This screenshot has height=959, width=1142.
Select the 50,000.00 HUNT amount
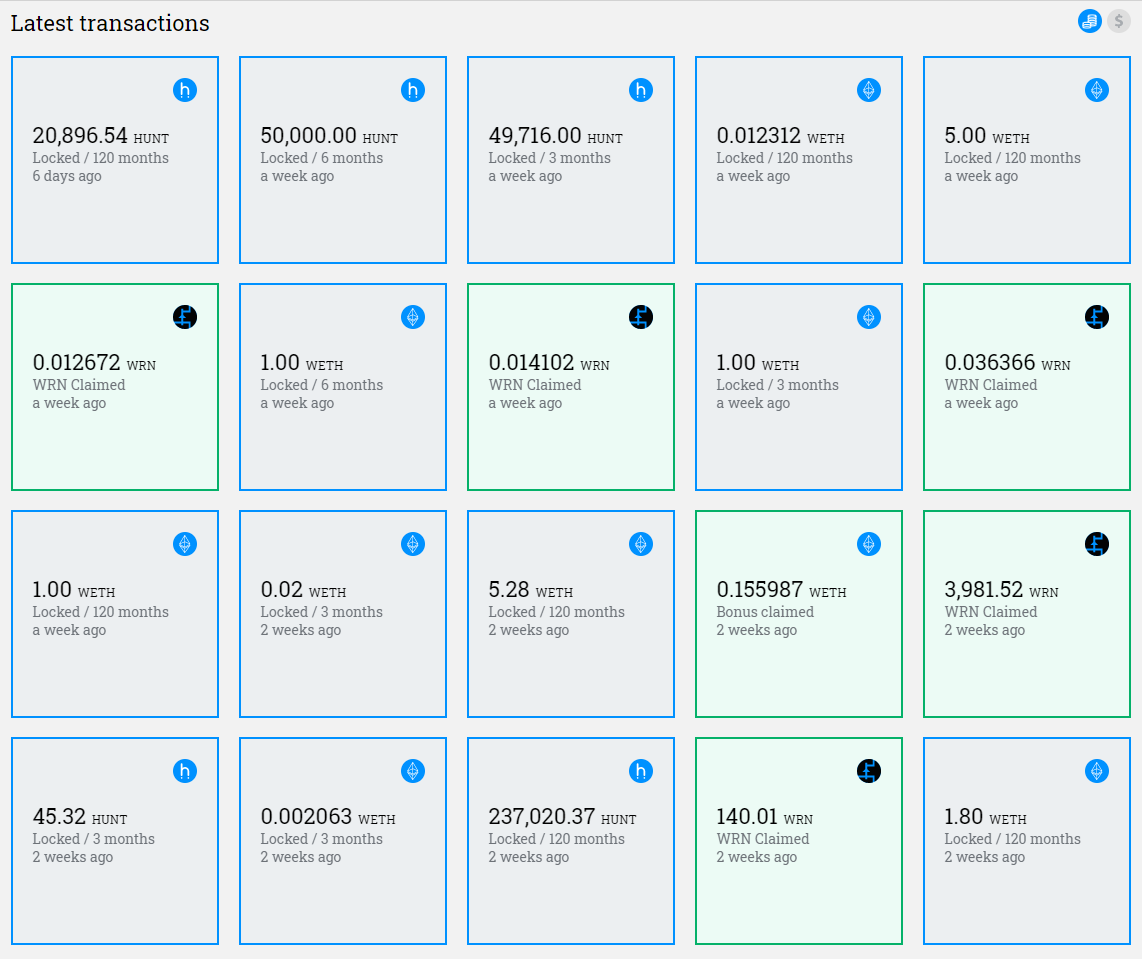[x=329, y=135]
